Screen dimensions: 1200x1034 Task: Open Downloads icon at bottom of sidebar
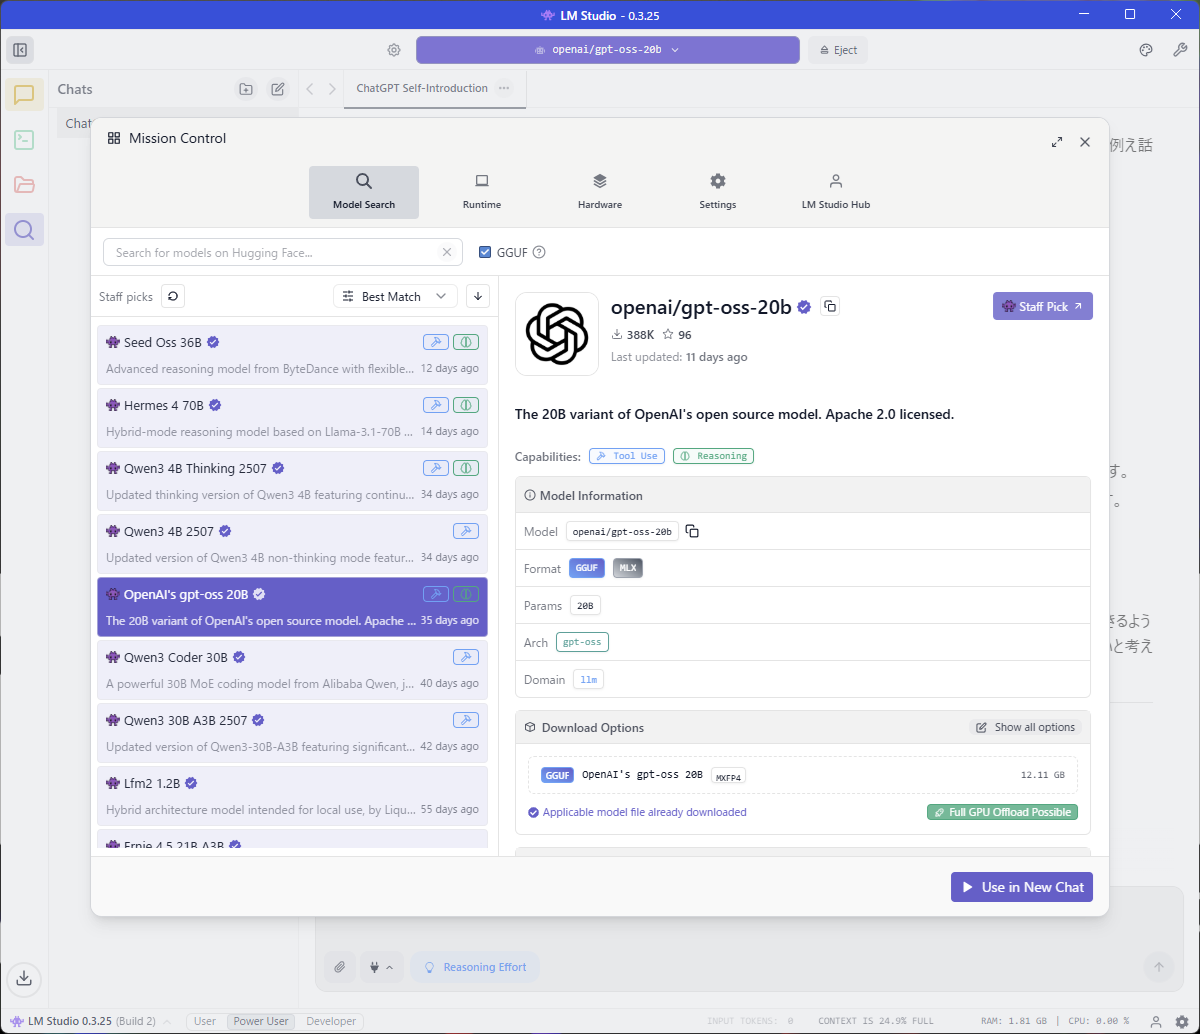click(24, 978)
